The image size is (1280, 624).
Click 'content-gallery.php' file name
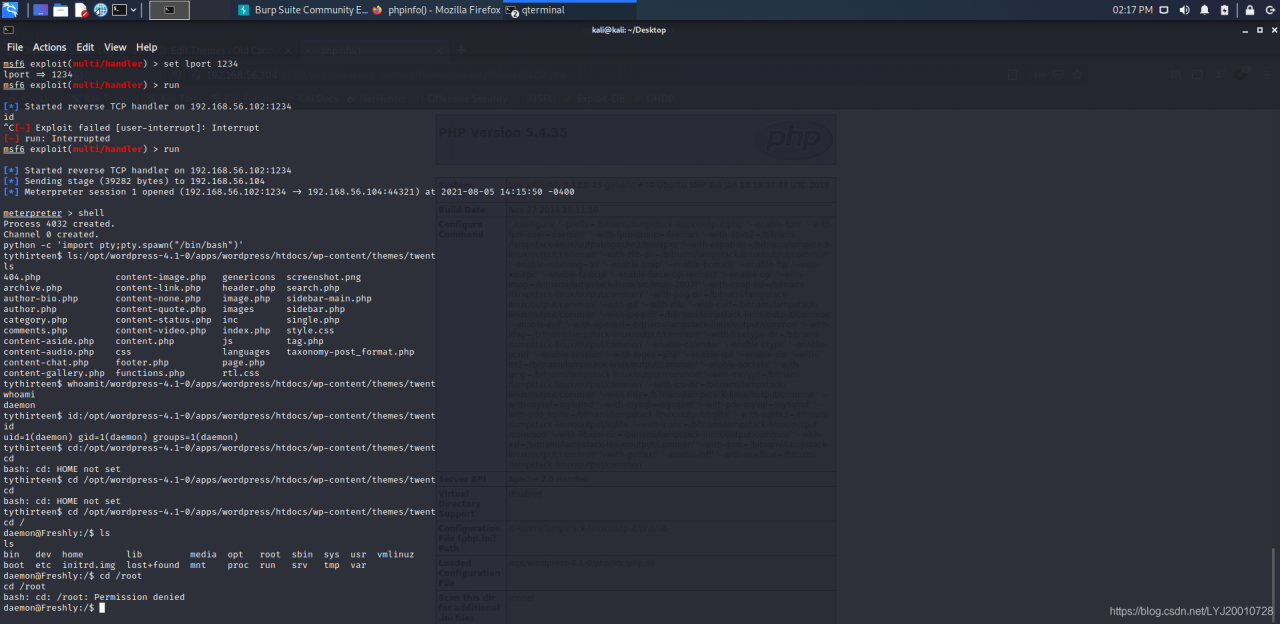tap(54, 373)
